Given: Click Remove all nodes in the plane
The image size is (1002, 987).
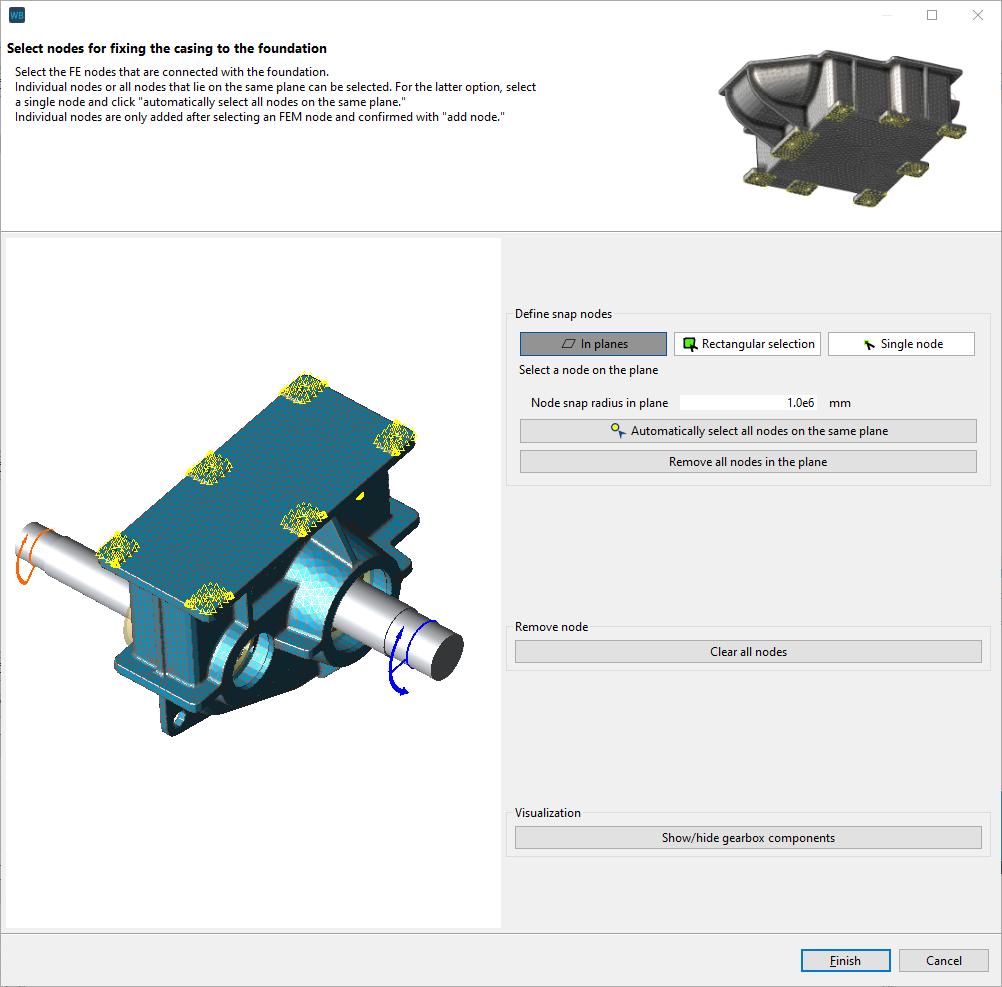Looking at the screenshot, I should click(747, 461).
